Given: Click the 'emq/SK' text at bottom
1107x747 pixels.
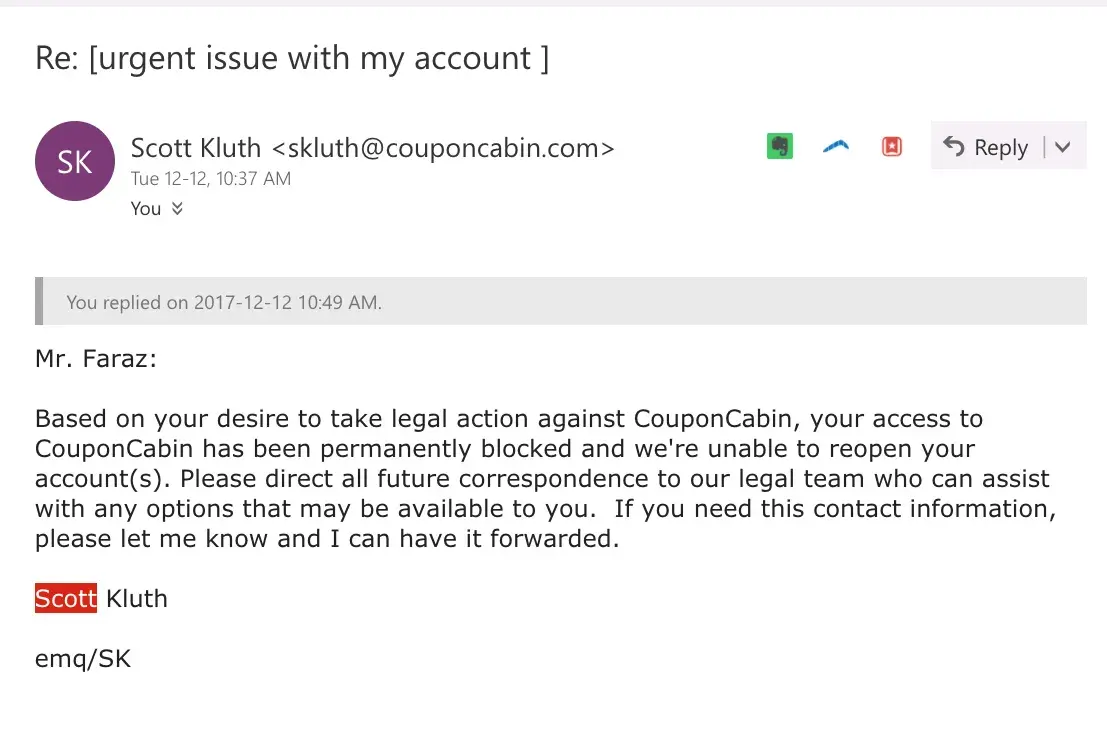Looking at the screenshot, I should 83,659.
